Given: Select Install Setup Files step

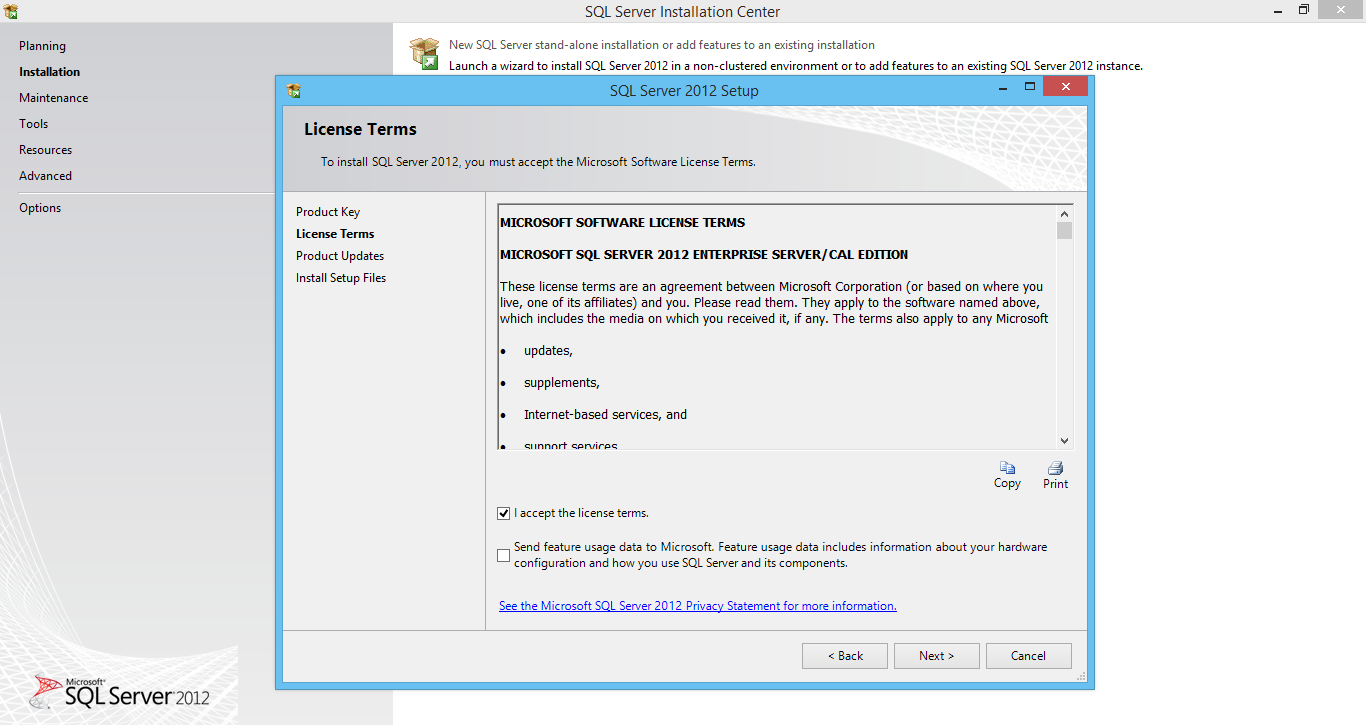Looking at the screenshot, I should [x=341, y=278].
